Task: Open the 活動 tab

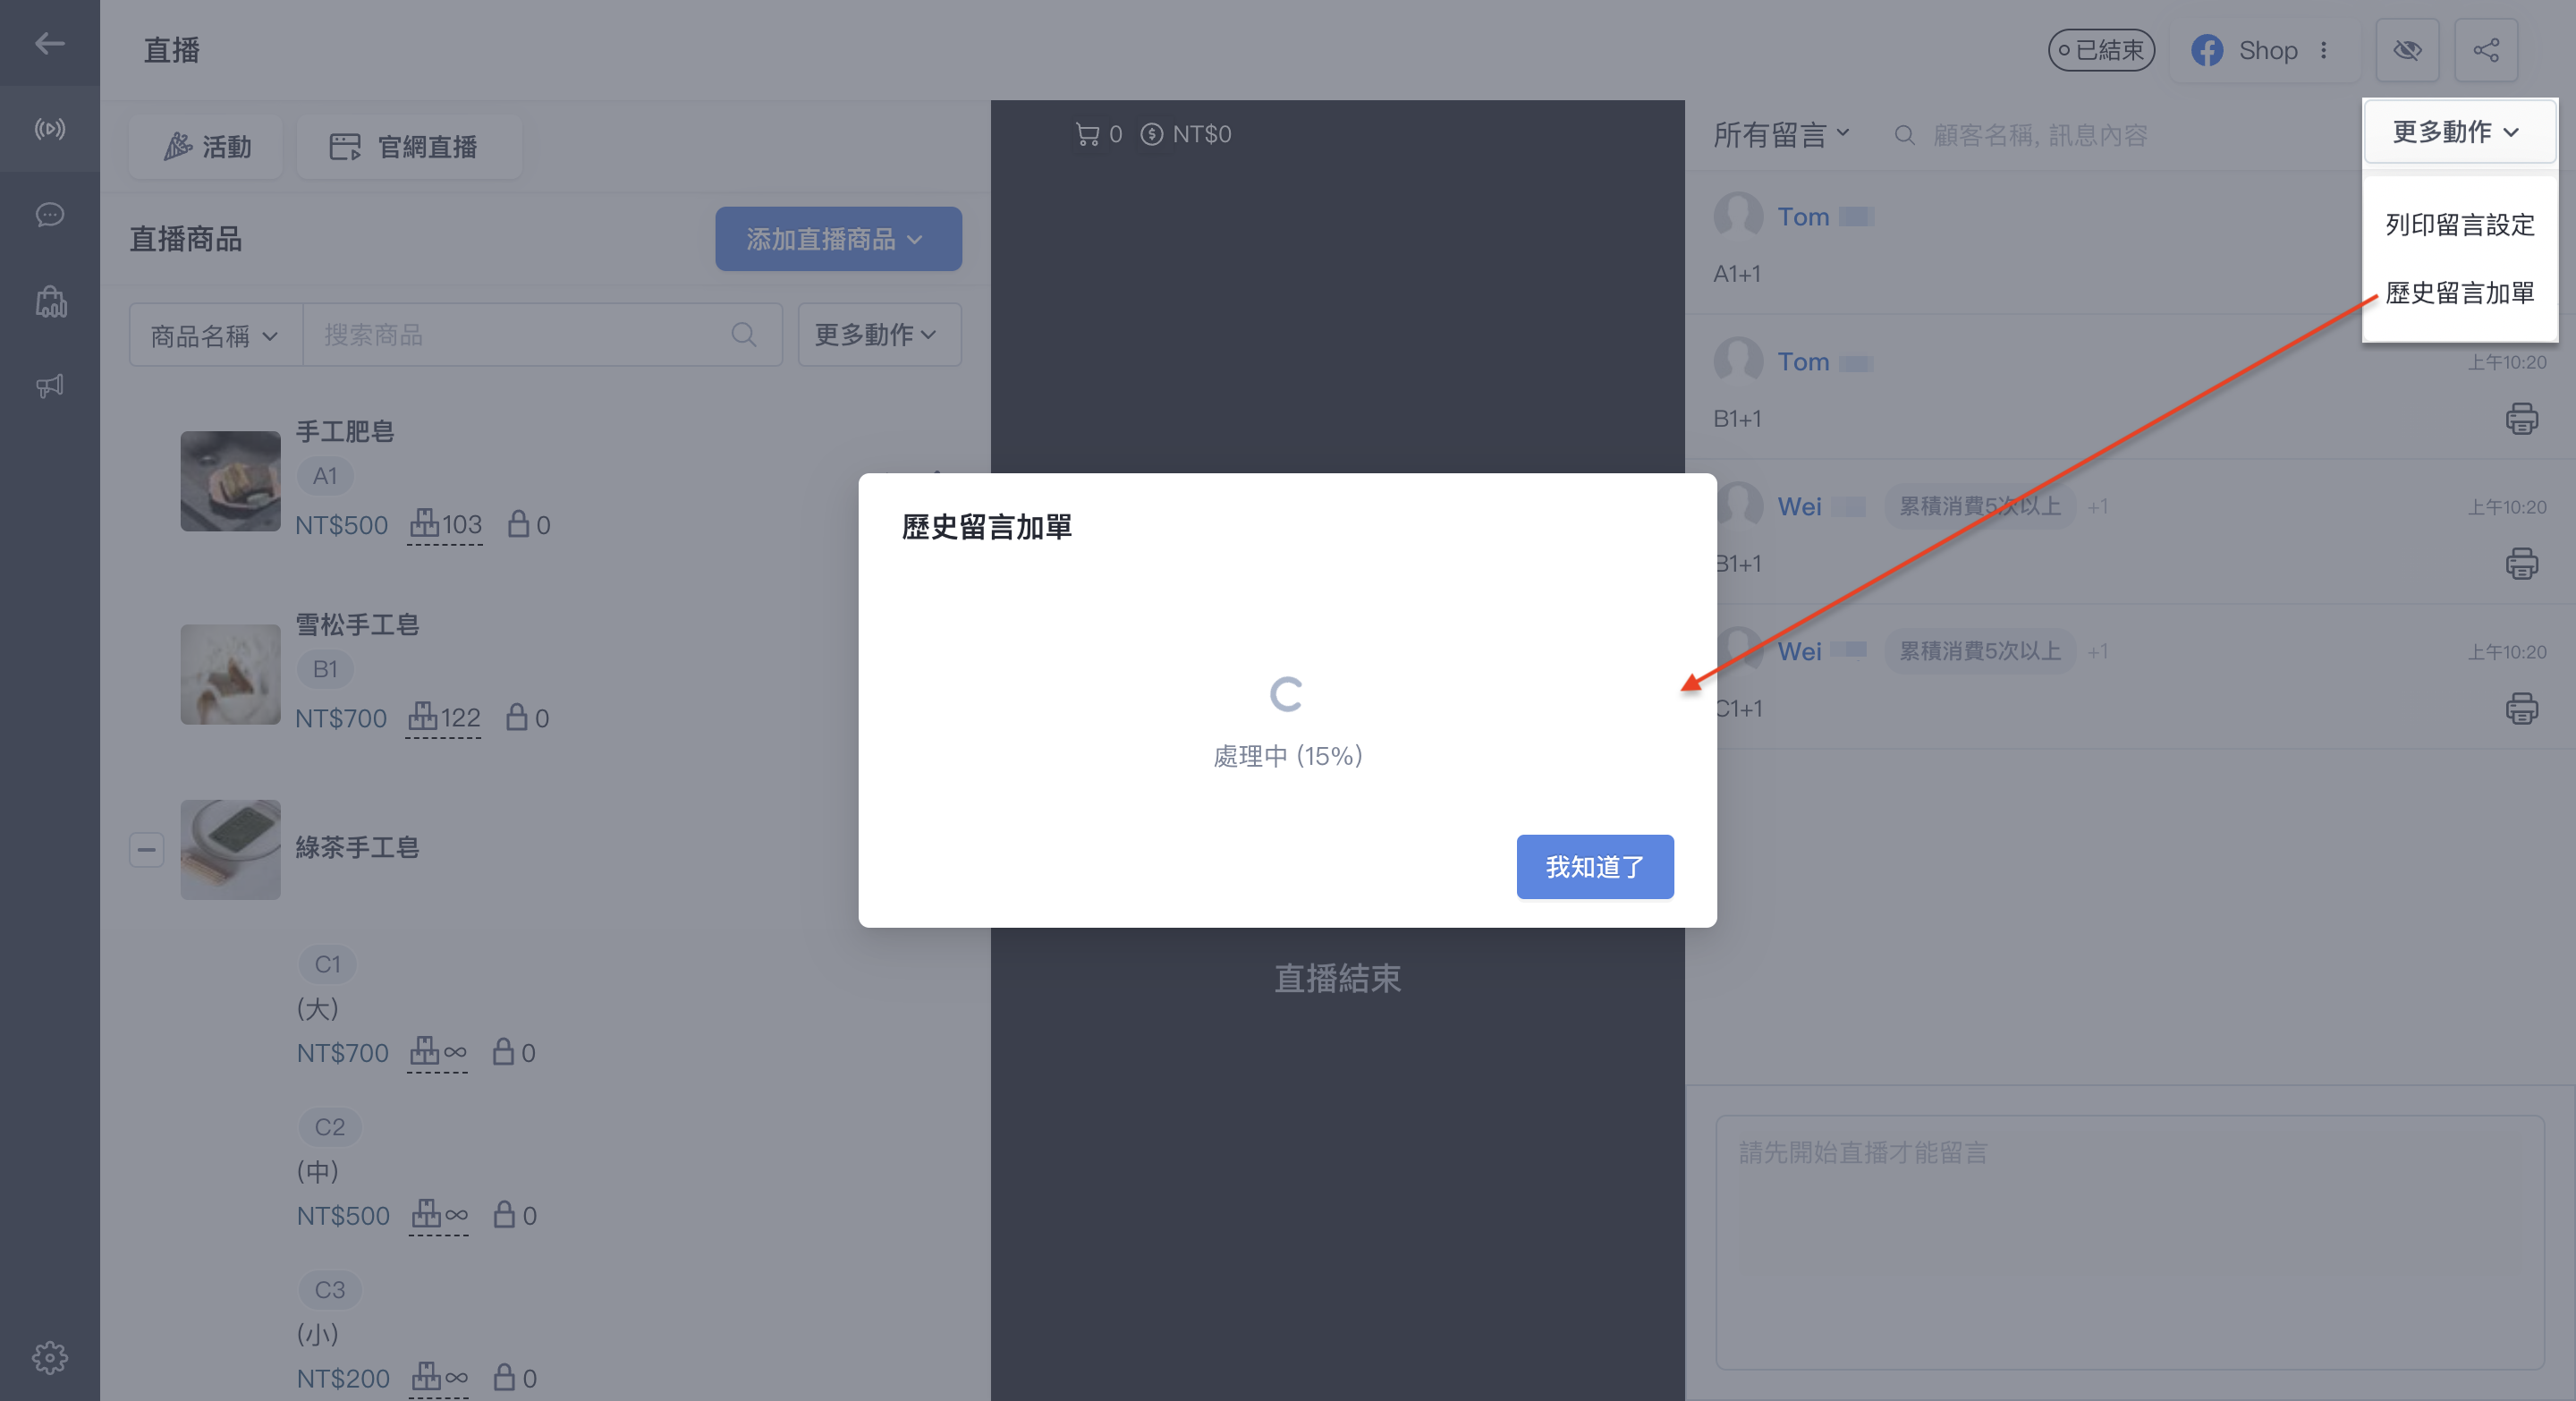Action: (x=206, y=147)
